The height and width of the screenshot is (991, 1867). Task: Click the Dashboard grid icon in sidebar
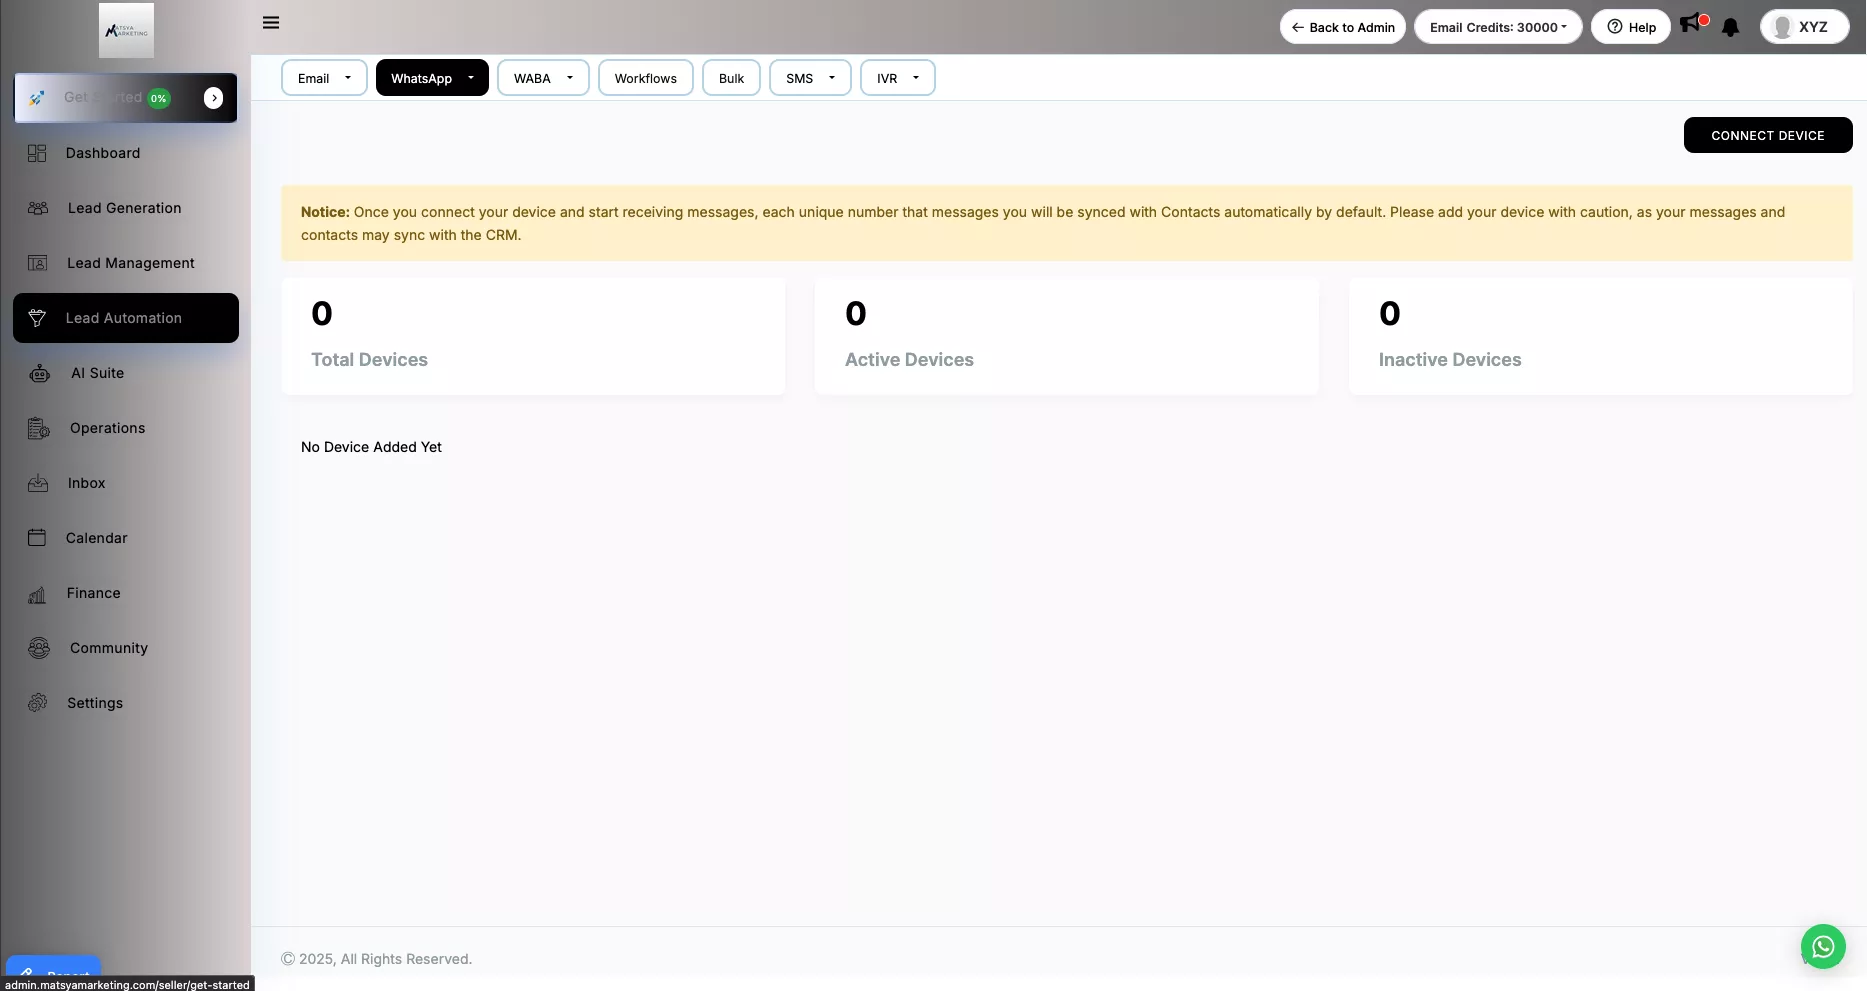[x=37, y=153]
